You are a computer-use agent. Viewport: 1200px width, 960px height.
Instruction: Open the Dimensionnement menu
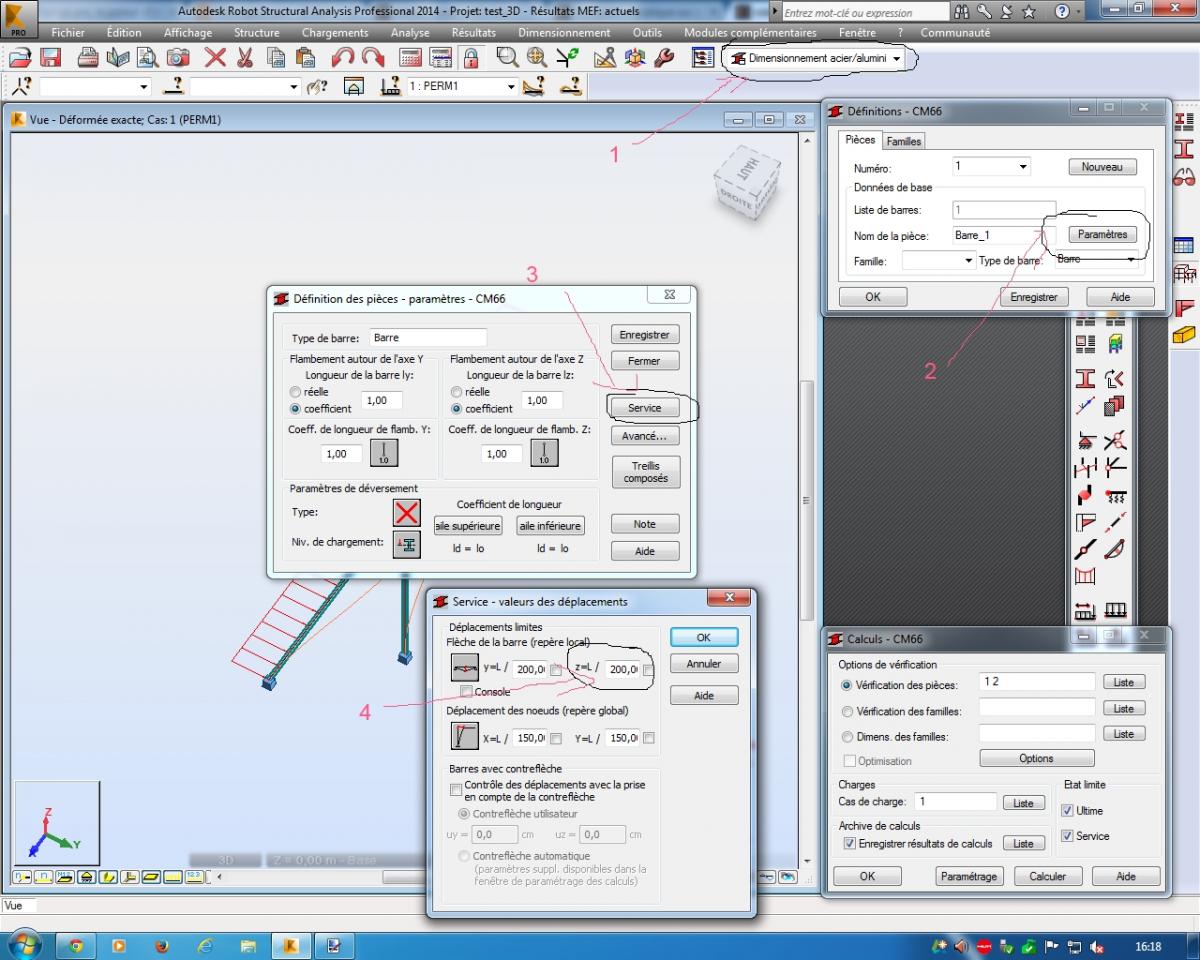coord(564,33)
